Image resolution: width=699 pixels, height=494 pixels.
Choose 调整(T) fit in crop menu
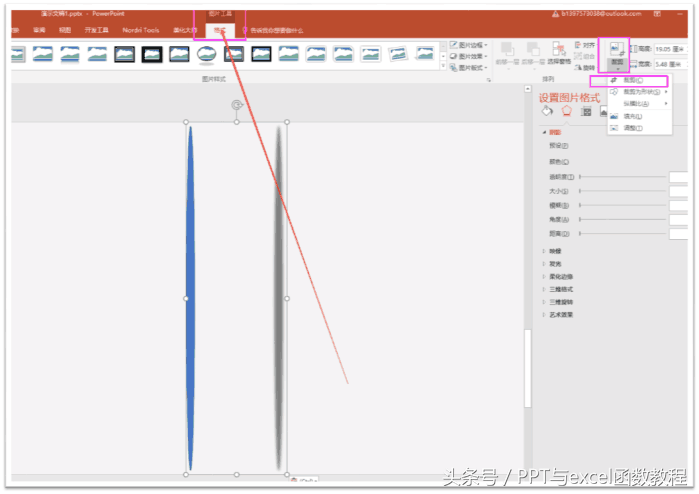[x=639, y=128]
